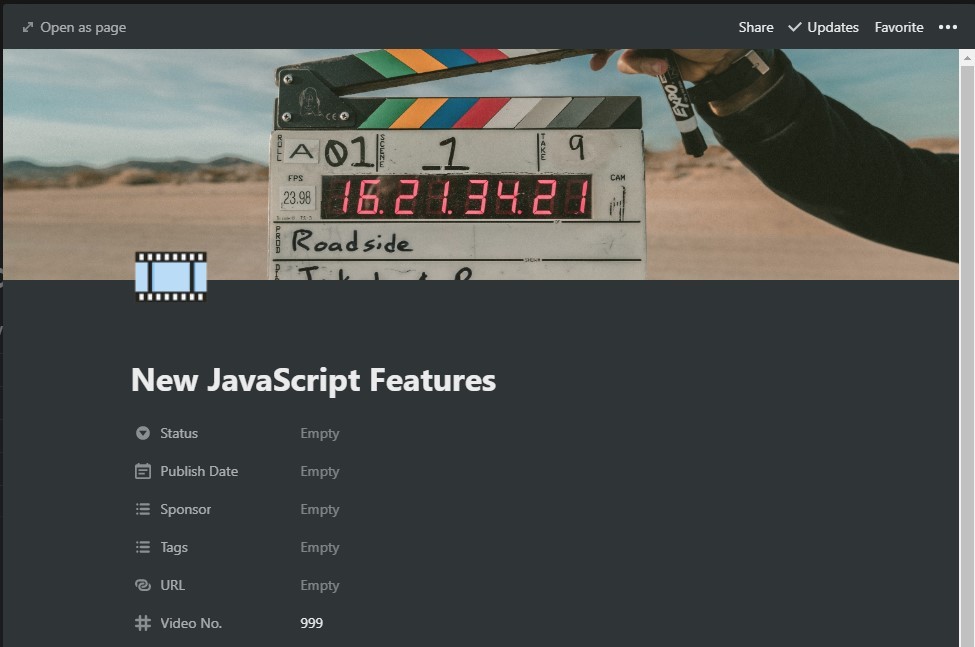Screen dimensions: 975x647
Task: Click the Status property icon
Action: coord(141,433)
